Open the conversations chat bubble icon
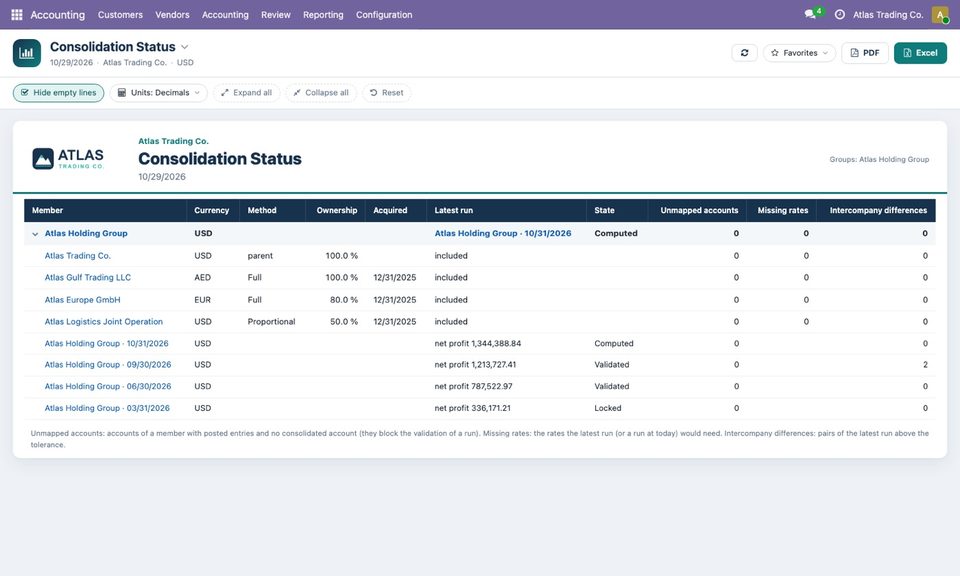The image size is (960, 576). (x=810, y=14)
